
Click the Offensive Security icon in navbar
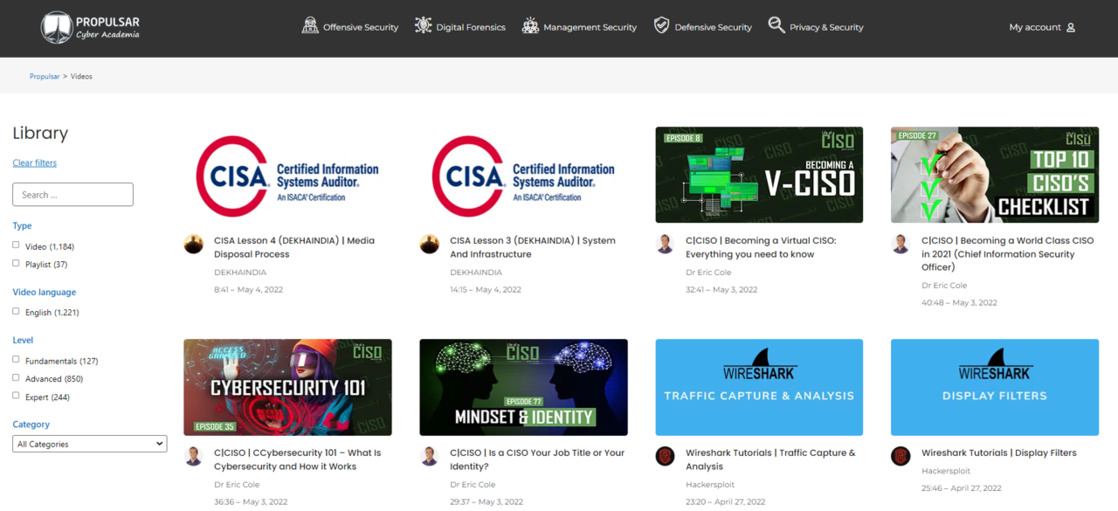click(309, 26)
